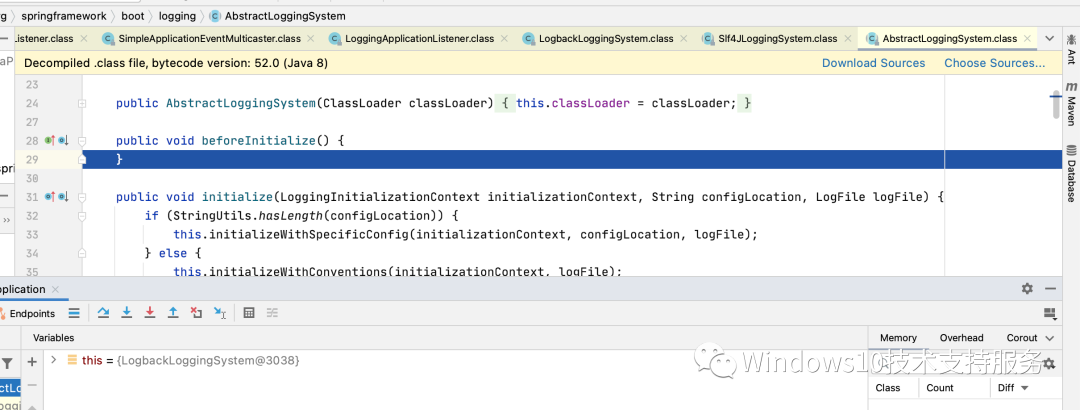
Task: Click the overridden-method gutter icon on line 28
Action: pos(63,141)
